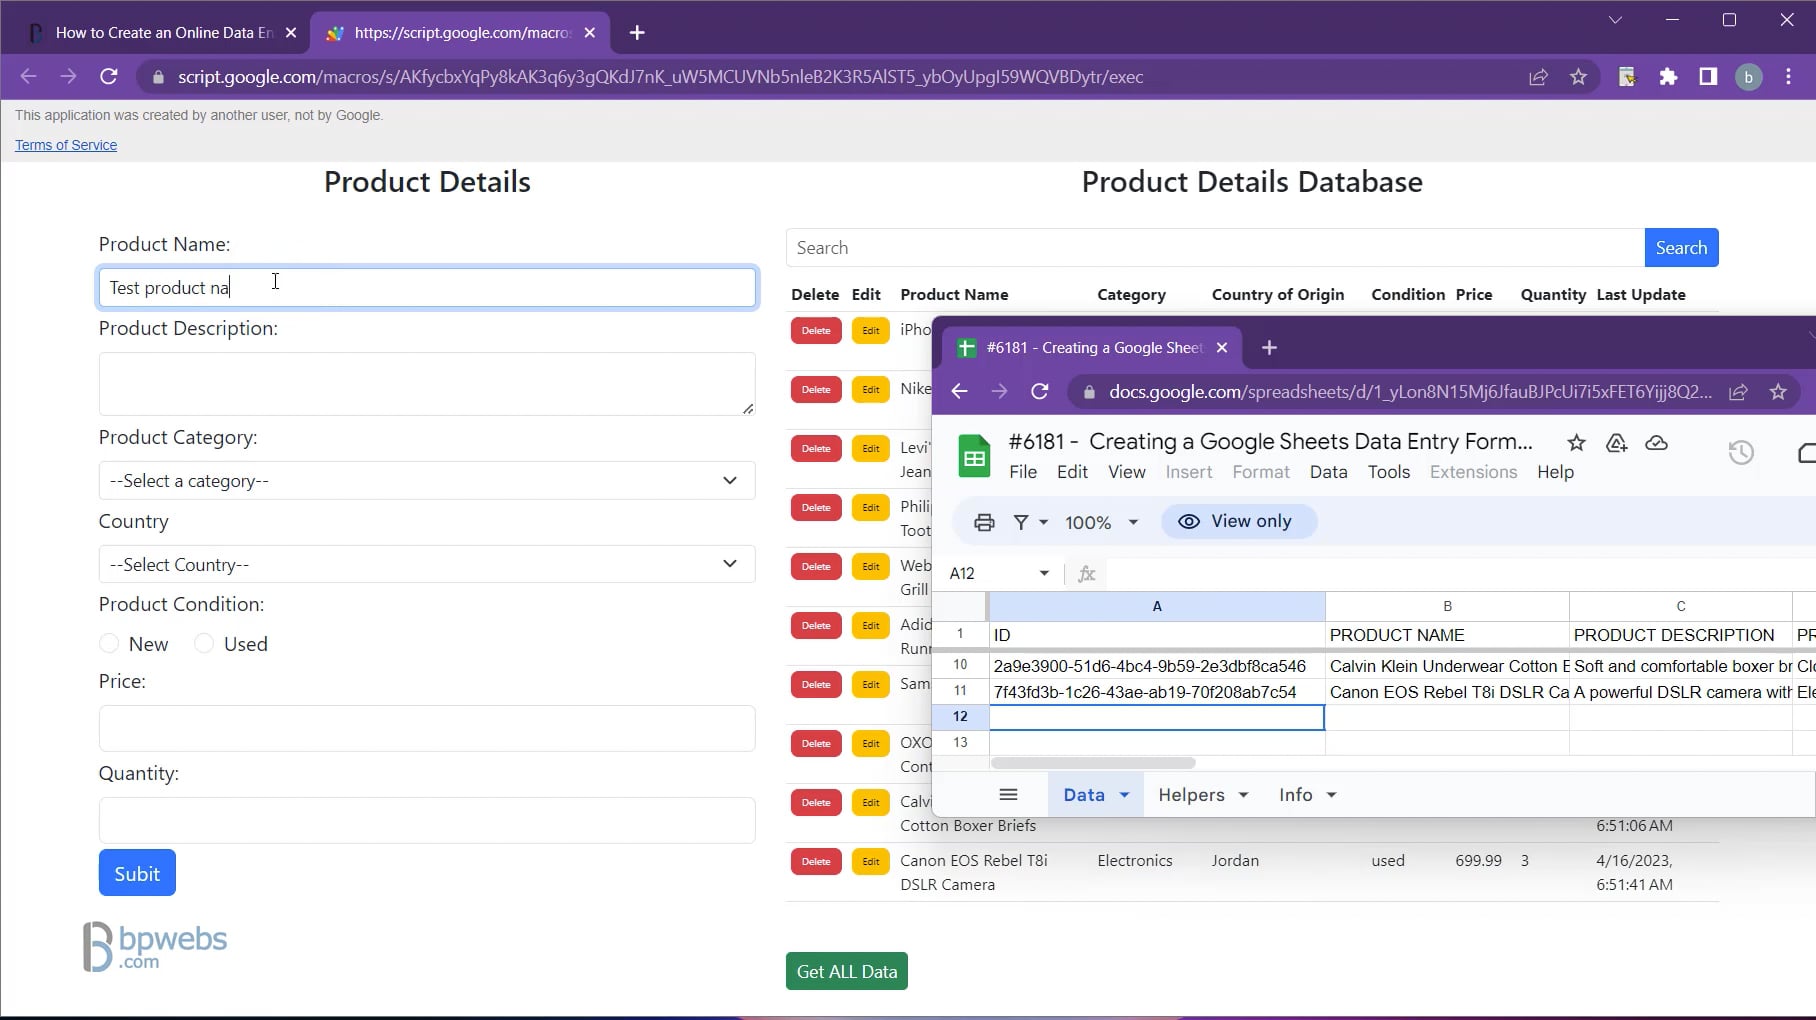1816x1020 pixels.
Task: Open new tab in the Sheets browser window
Action: pos(1269,347)
